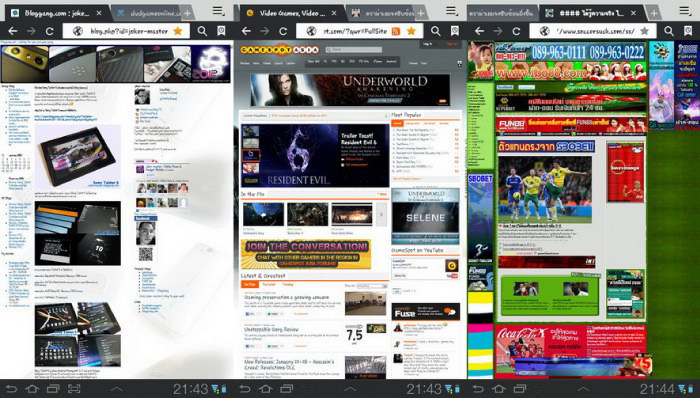The width and height of the screenshot is (700, 398).
Task: Toggle the bookmark star on the Bloggang address bar
Action: tap(177, 31)
